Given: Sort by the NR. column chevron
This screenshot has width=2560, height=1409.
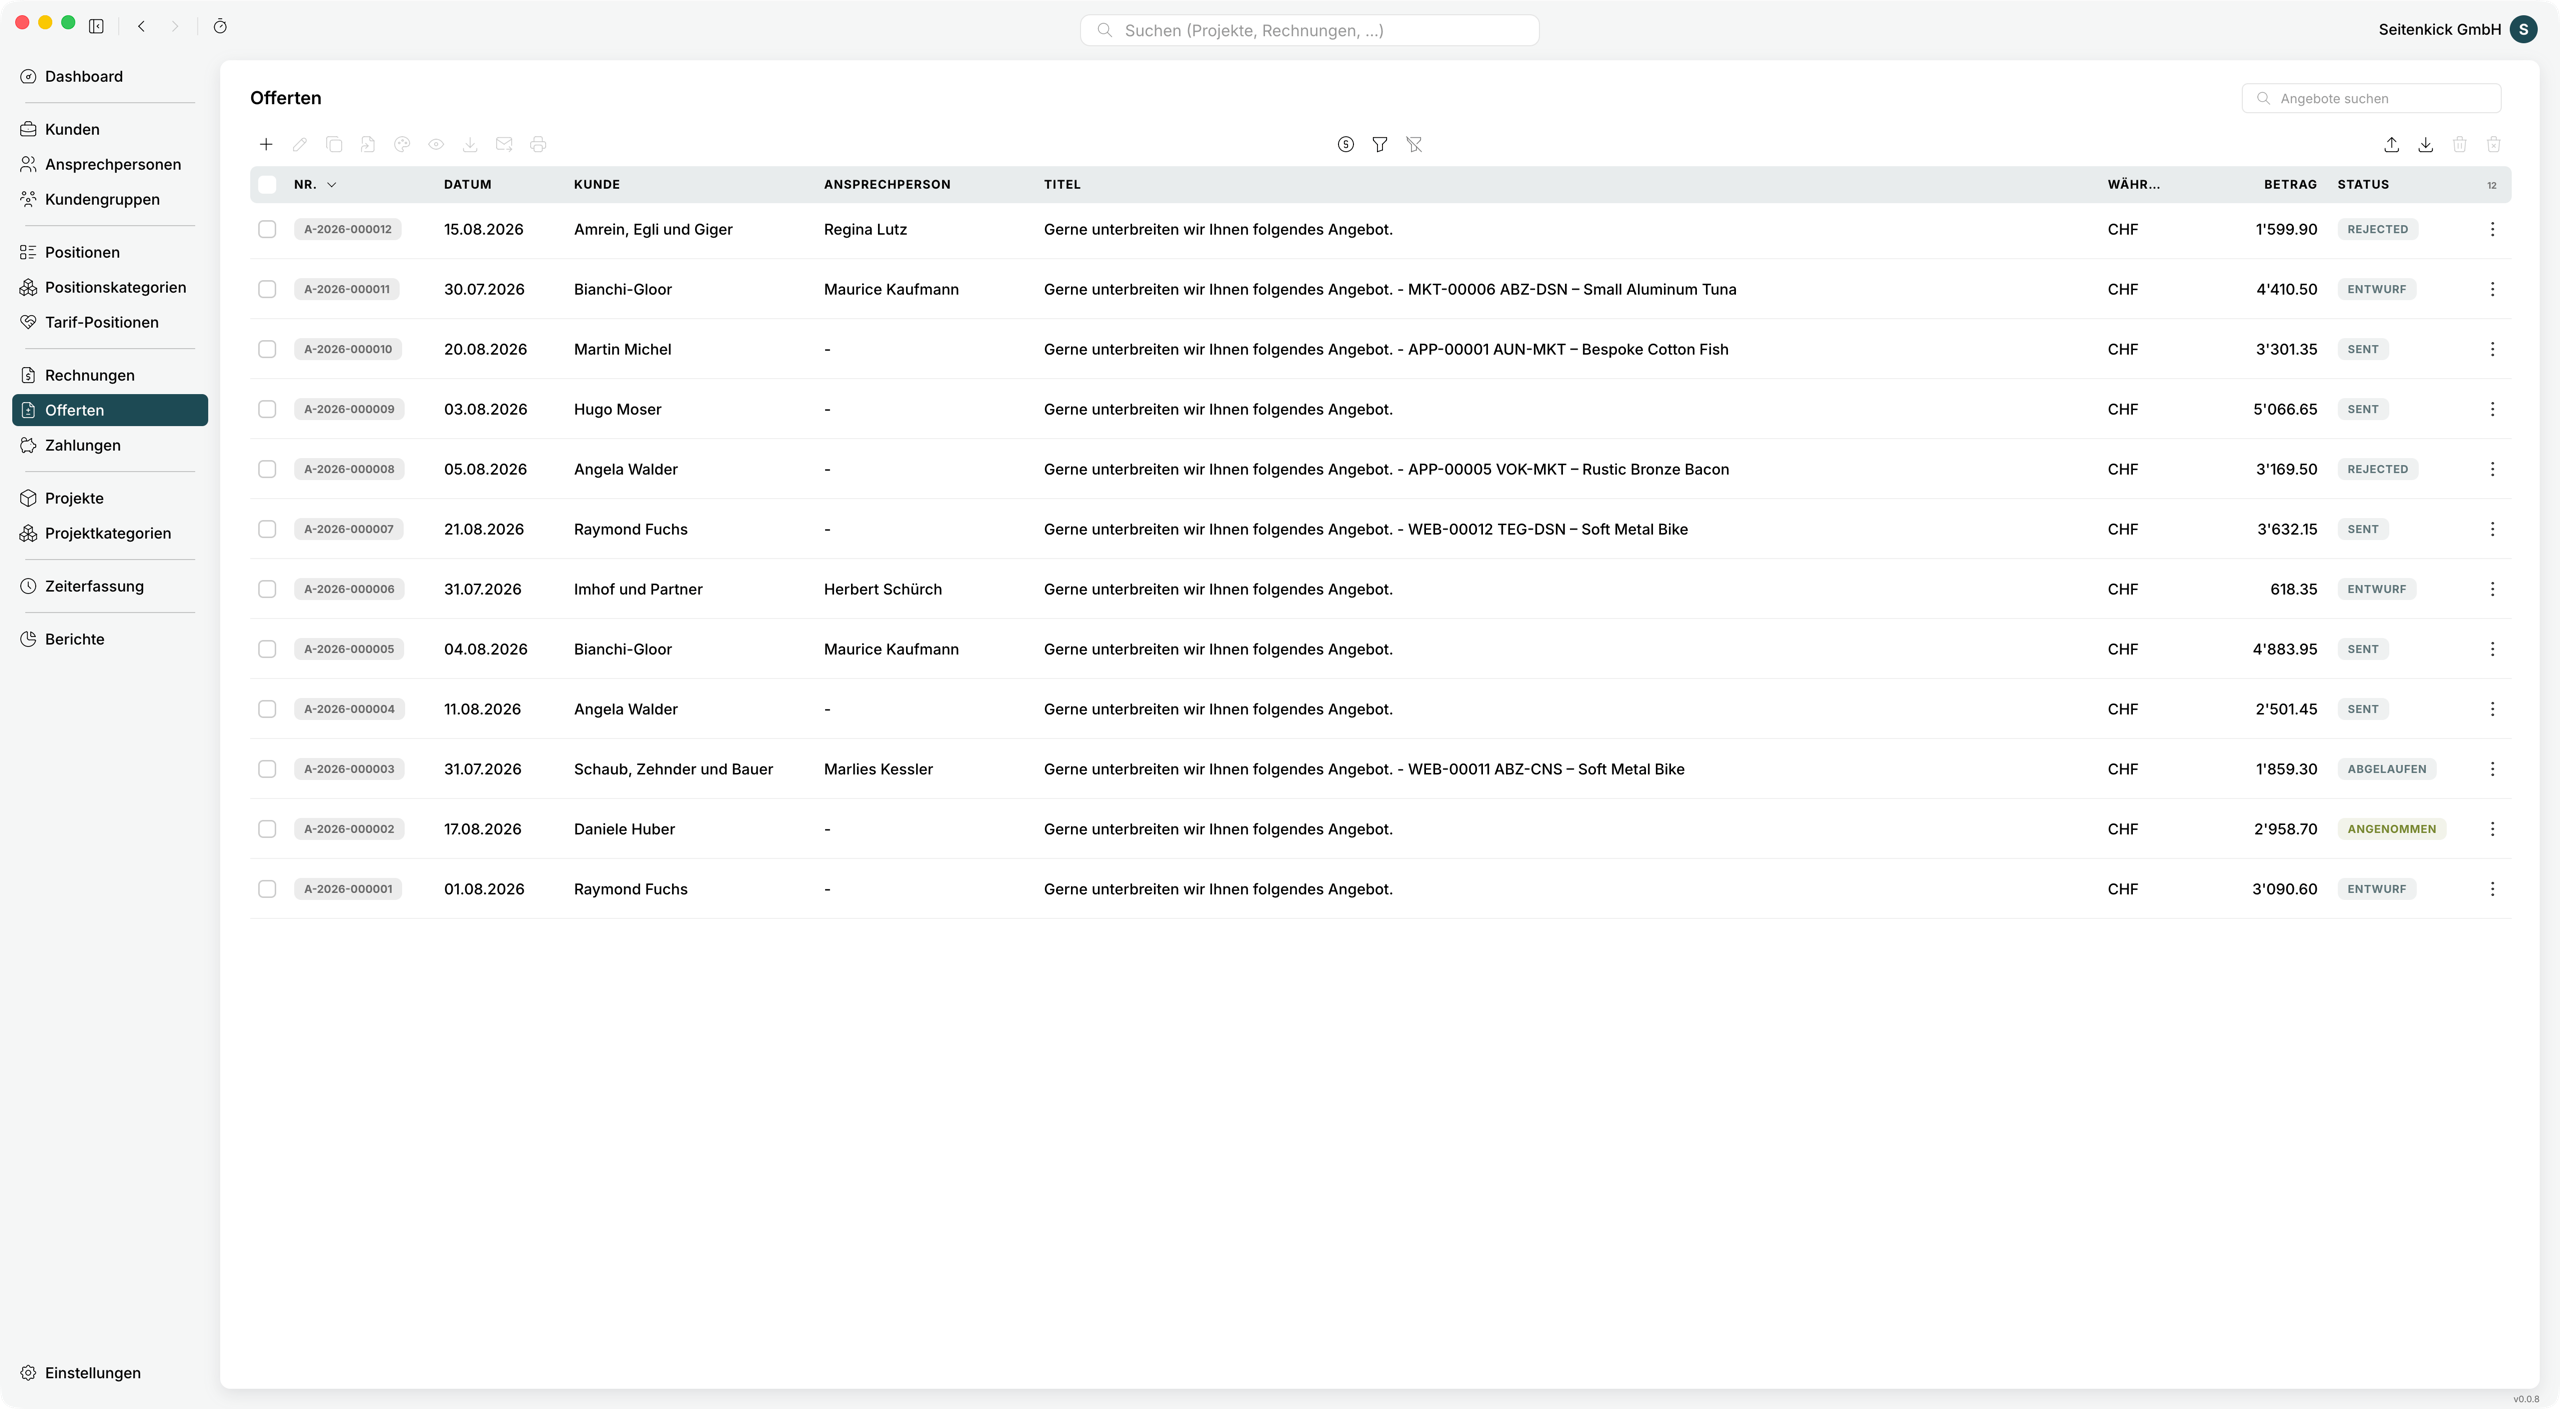Looking at the screenshot, I should [332, 184].
